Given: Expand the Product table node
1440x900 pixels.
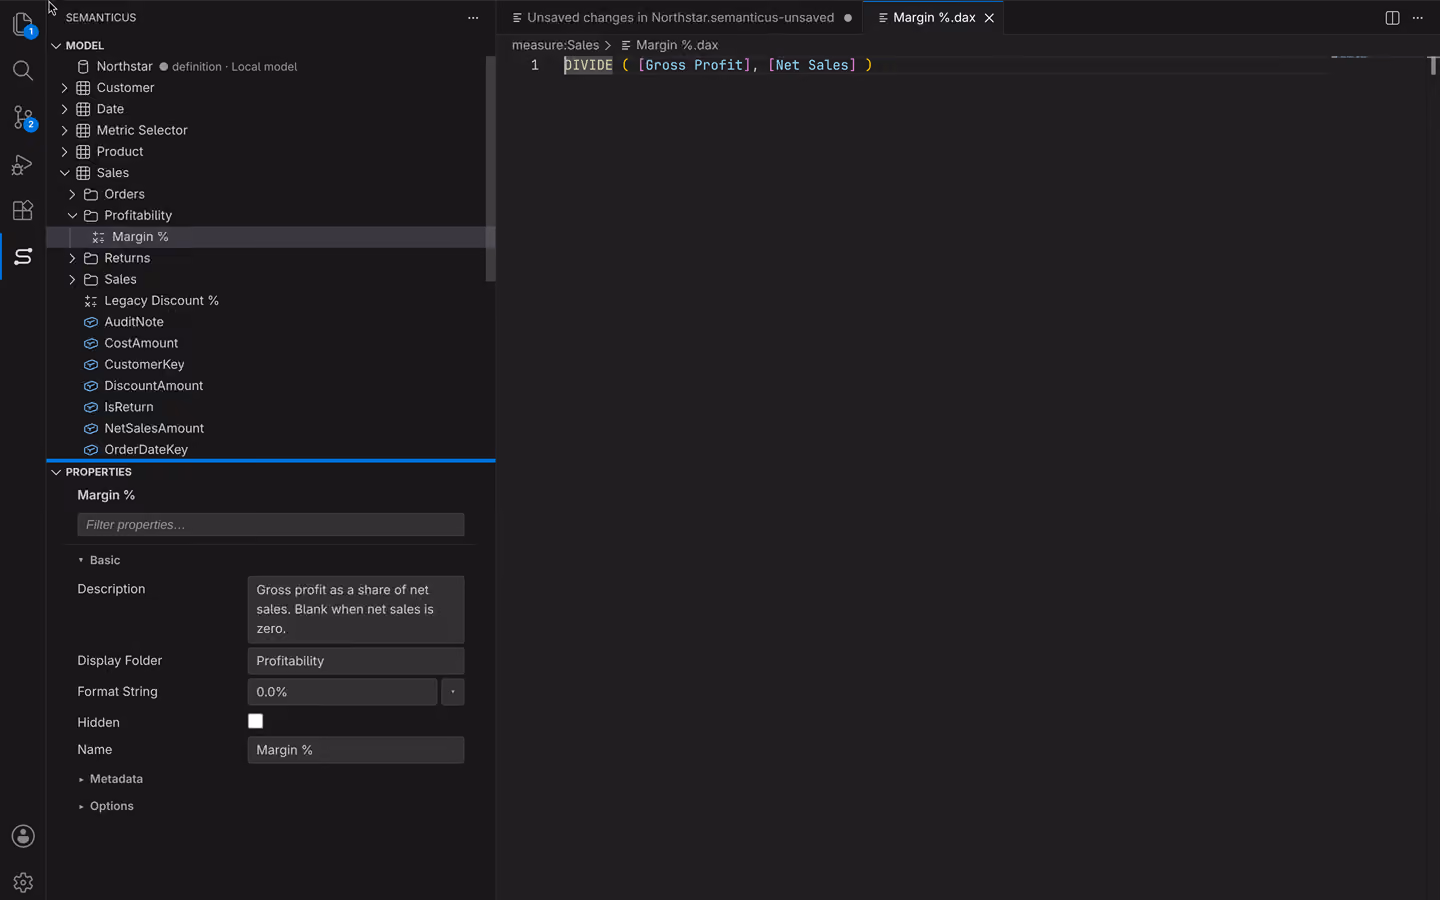Looking at the screenshot, I should (x=65, y=152).
